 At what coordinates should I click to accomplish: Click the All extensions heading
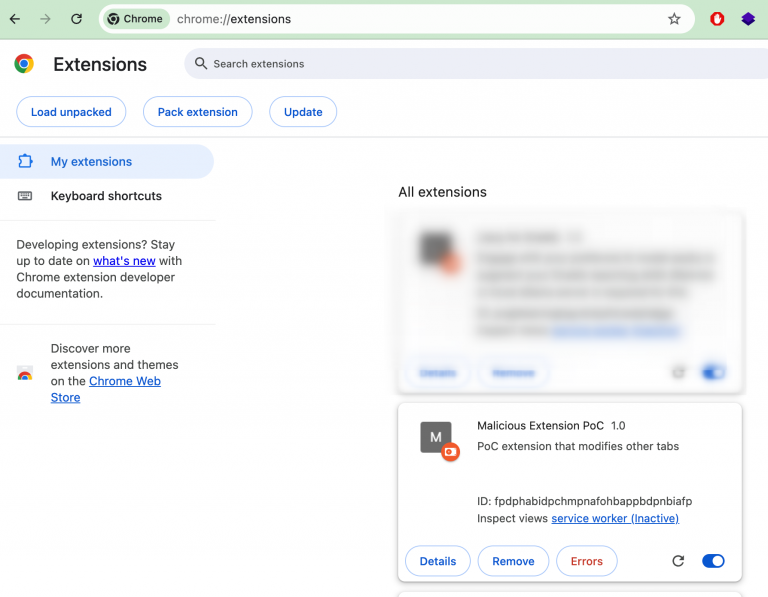(x=442, y=192)
